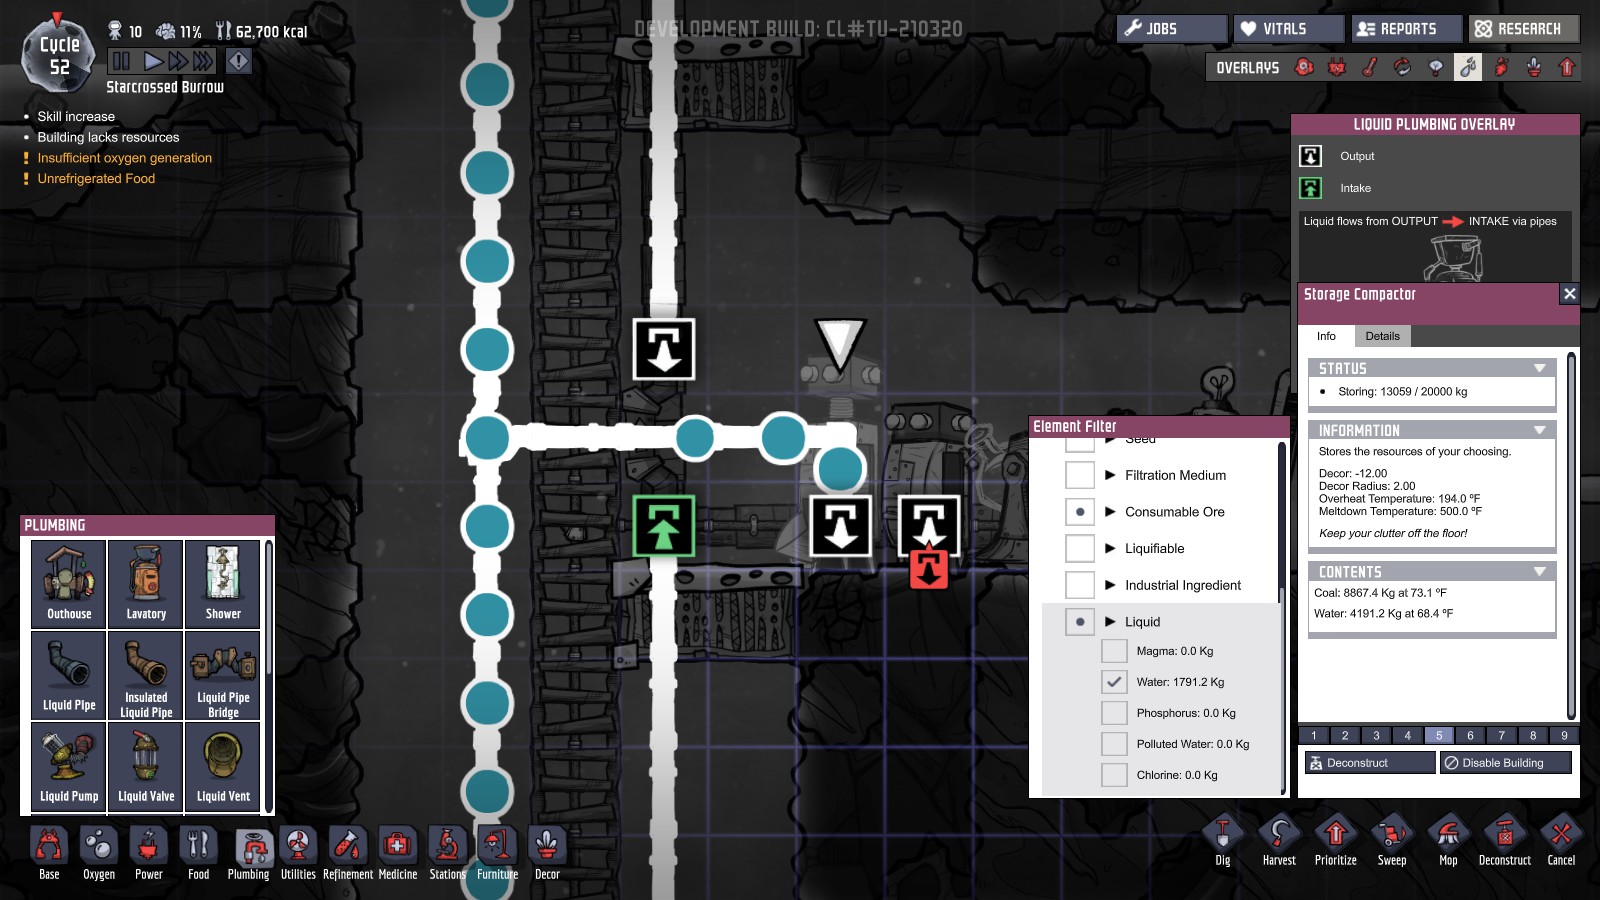Screen dimensions: 1600x900
Task: Set game speed to normal play
Action: (x=153, y=61)
